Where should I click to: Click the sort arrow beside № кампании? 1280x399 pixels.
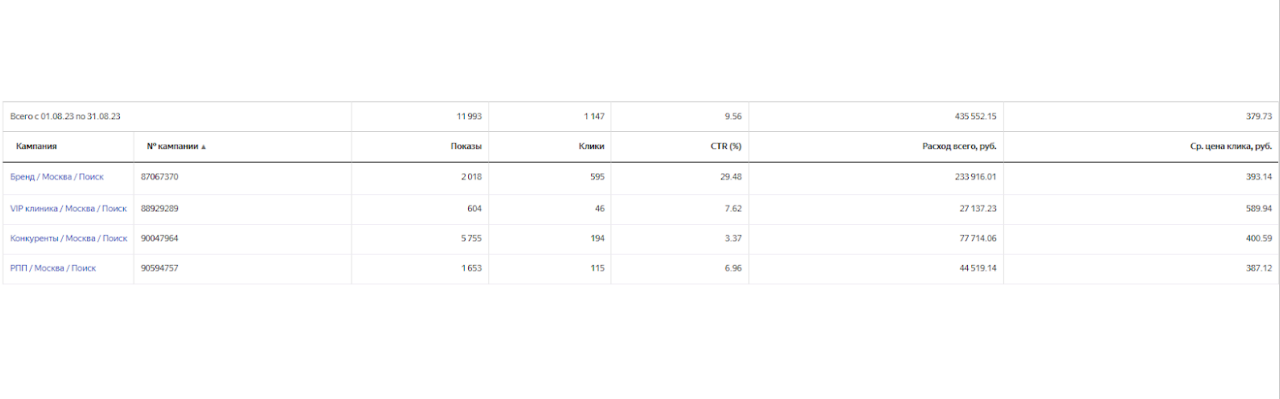pos(204,147)
